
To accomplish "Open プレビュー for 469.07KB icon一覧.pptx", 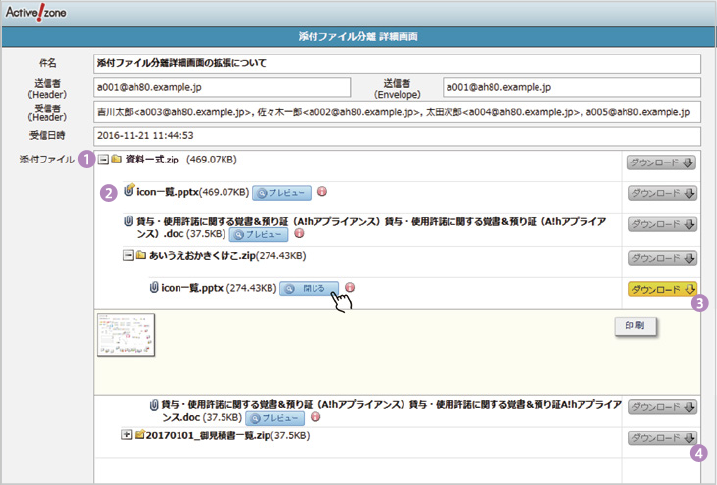I will (x=281, y=191).
